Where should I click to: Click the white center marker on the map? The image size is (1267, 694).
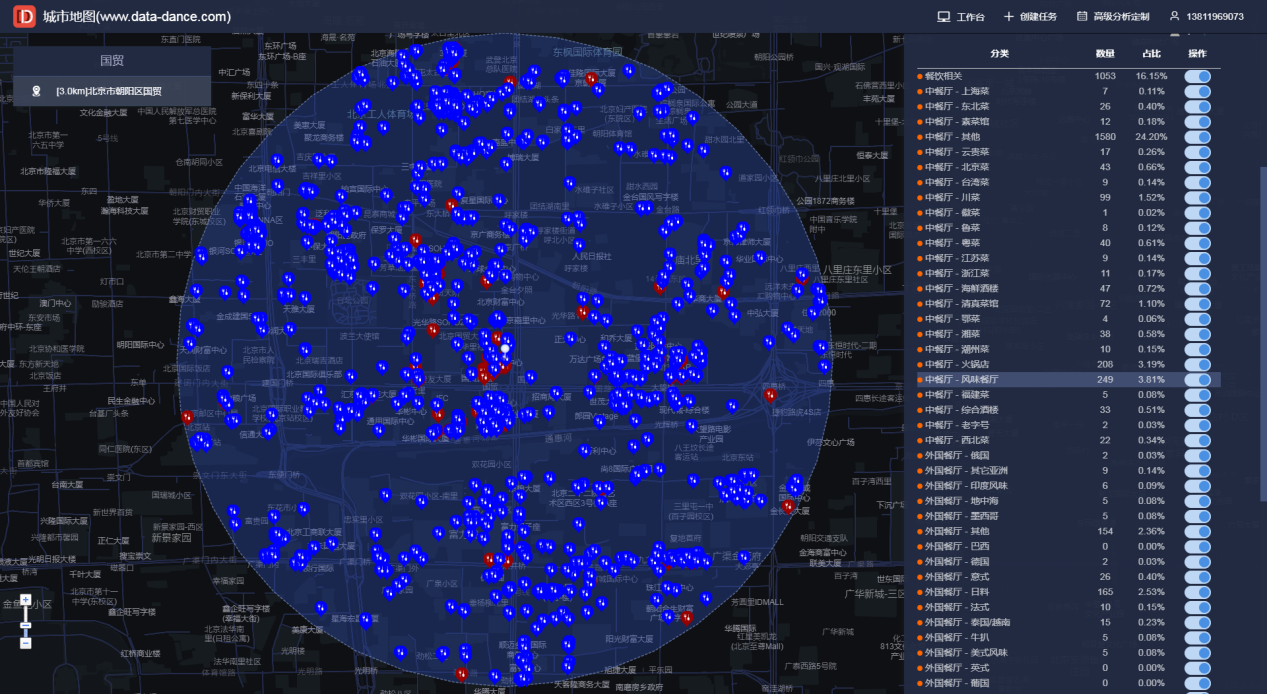[x=505, y=349]
